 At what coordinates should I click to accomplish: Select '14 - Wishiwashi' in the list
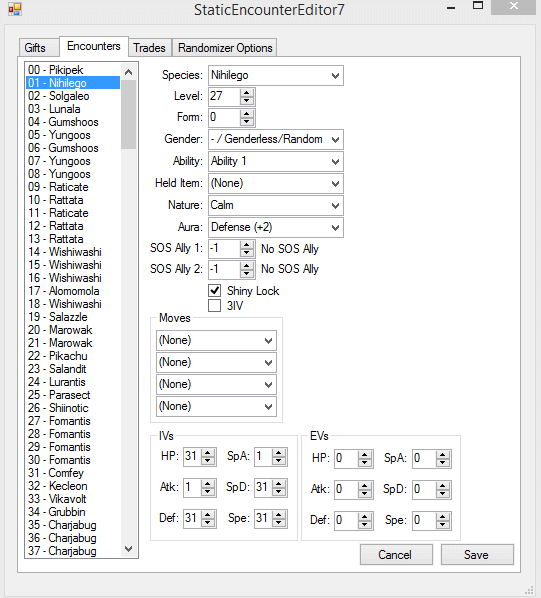[65, 252]
